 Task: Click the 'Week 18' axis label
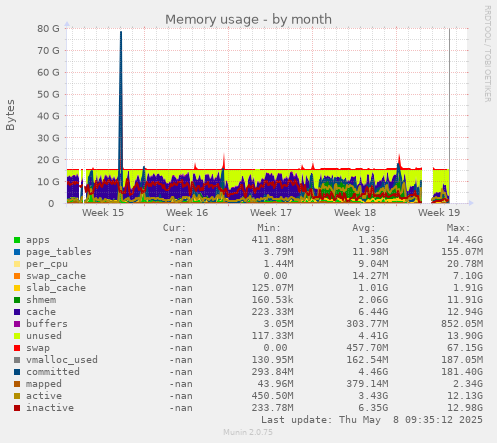click(x=355, y=213)
